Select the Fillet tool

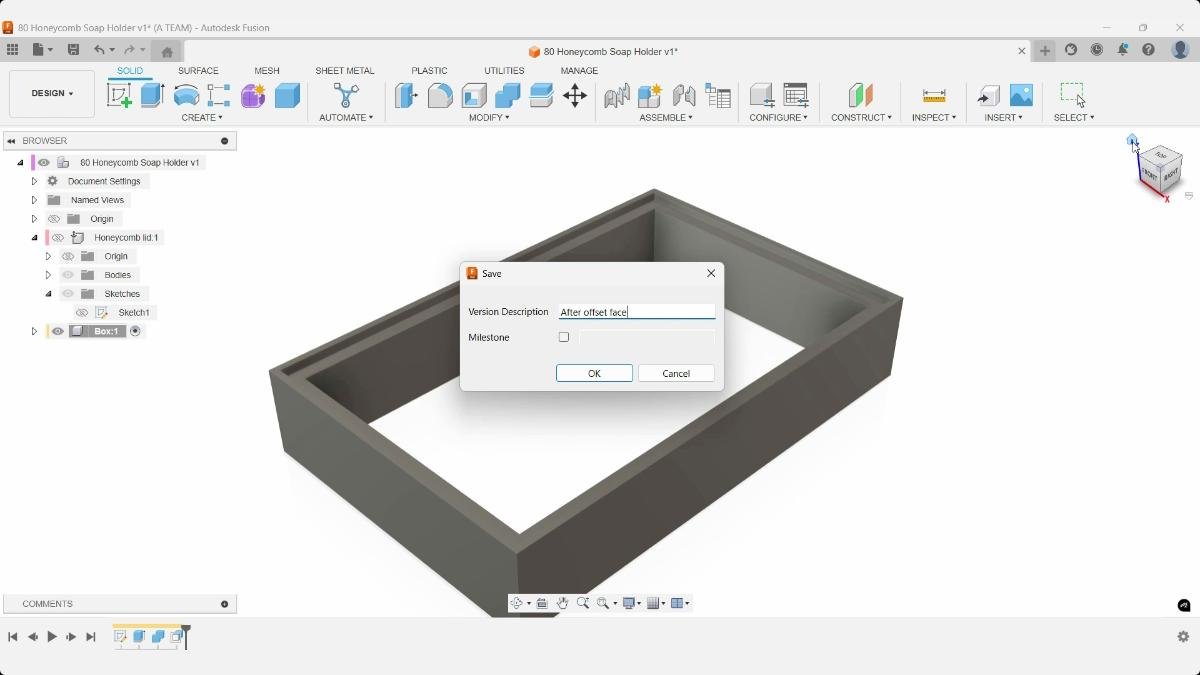tap(440, 95)
